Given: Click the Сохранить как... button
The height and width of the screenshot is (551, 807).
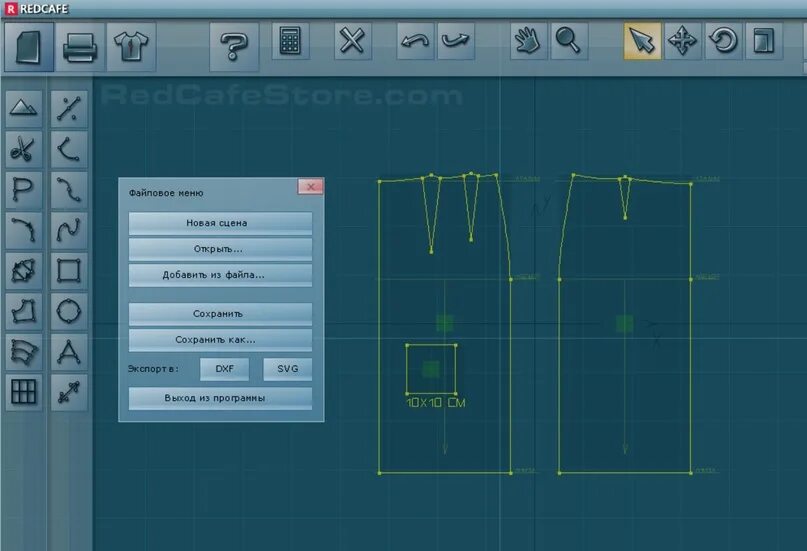Looking at the screenshot, I should click(x=220, y=340).
